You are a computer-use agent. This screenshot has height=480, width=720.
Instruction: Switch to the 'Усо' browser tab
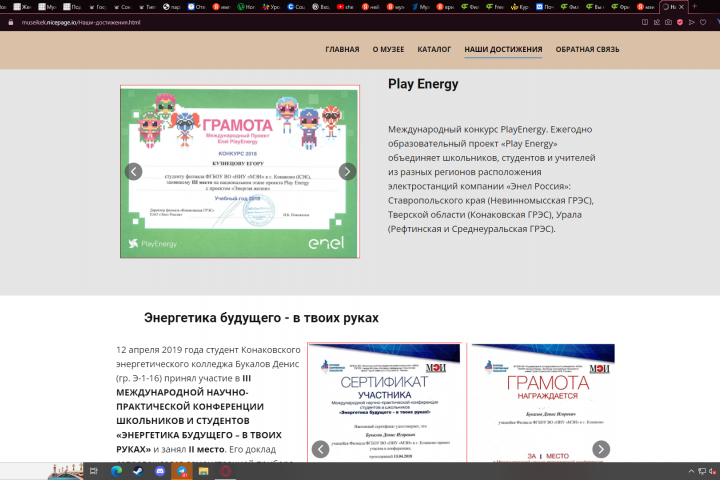click(270, 7)
